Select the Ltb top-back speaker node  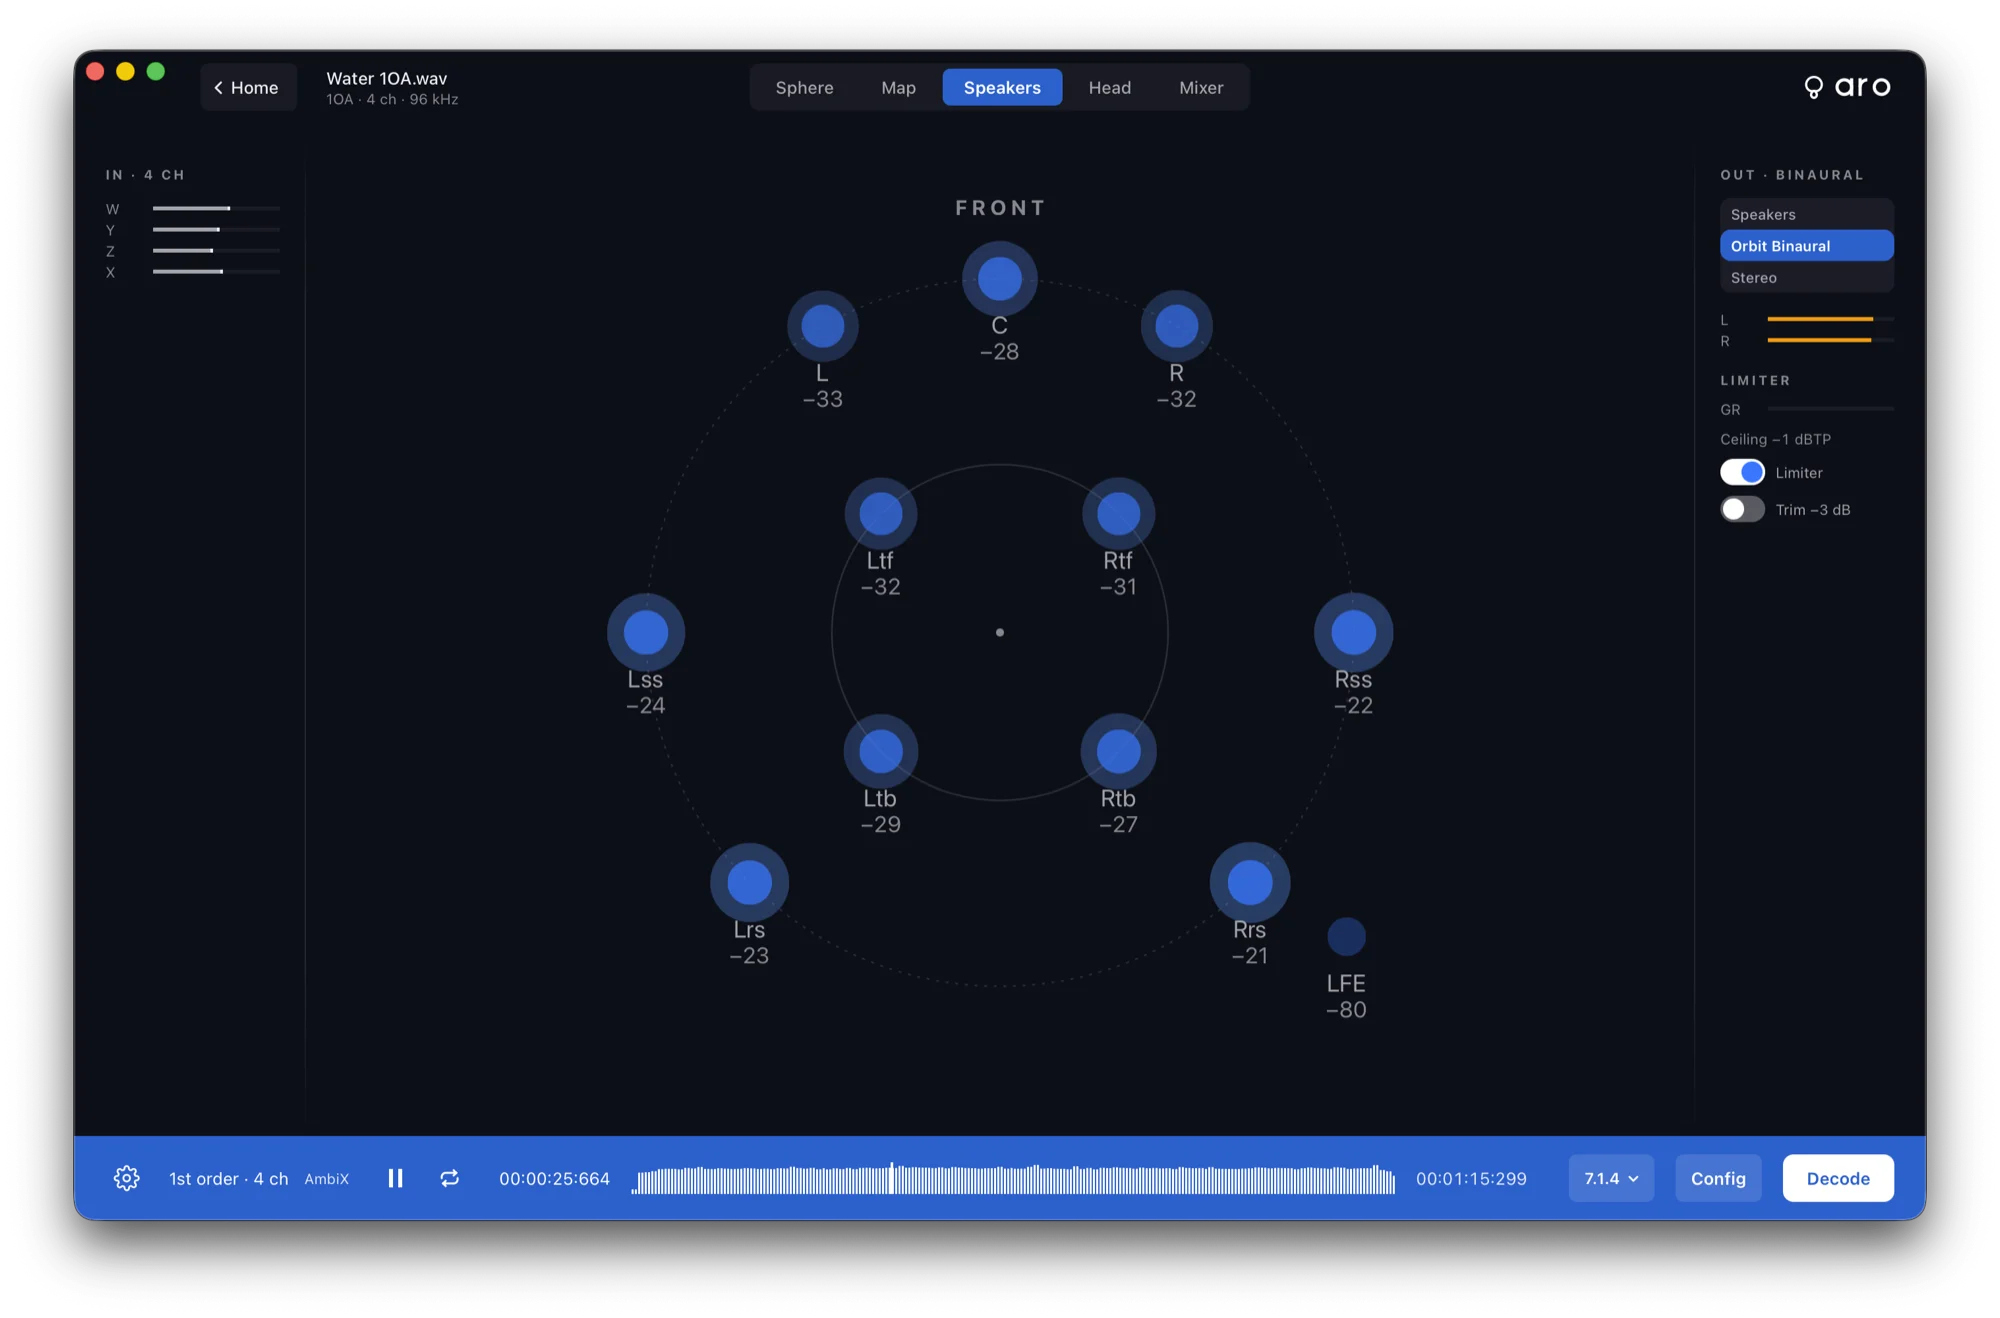880,751
